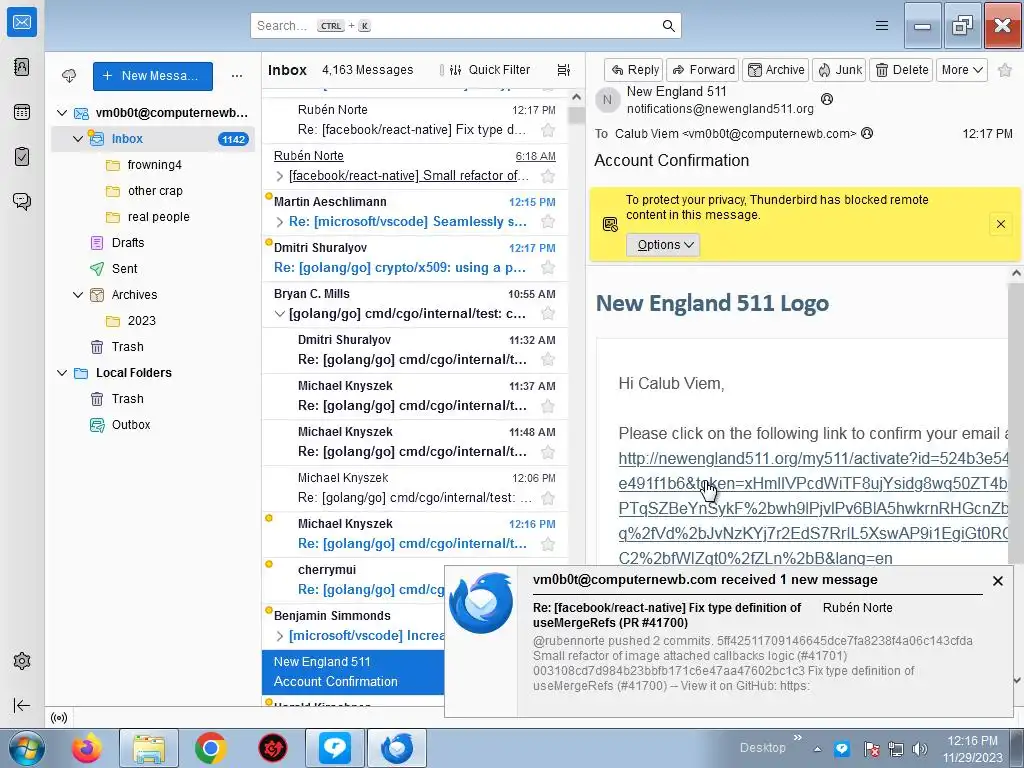This screenshot has width=1024, height=768.
Task: Open Chrome from the taskbar
Action: click(x=210, y=748)
